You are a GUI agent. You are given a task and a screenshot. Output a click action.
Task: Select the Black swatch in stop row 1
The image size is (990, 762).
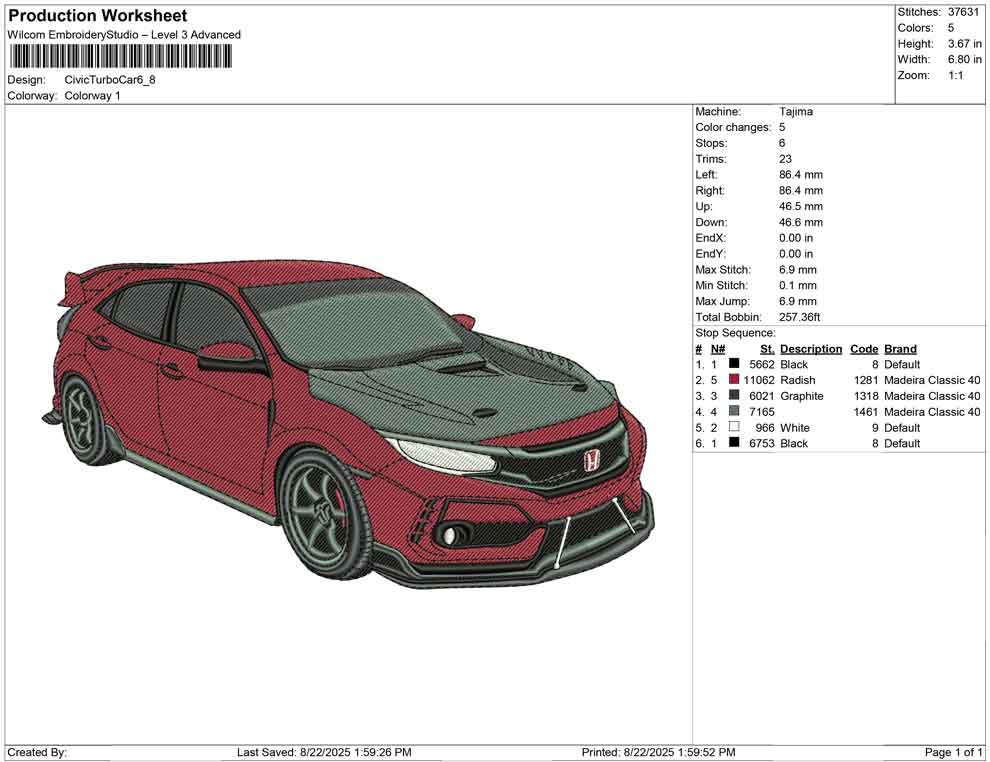[734, 365]
